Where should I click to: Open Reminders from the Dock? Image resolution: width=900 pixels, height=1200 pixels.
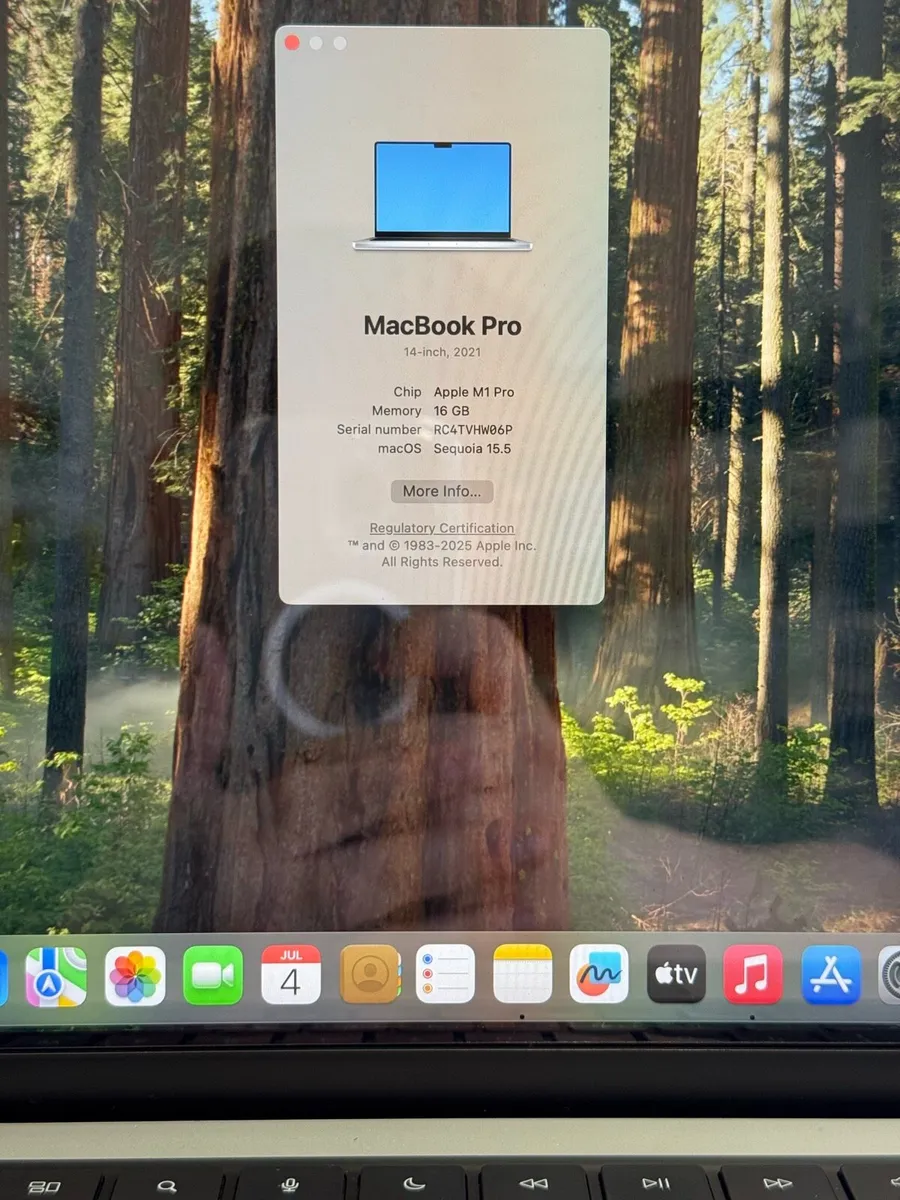coord(445,974)
